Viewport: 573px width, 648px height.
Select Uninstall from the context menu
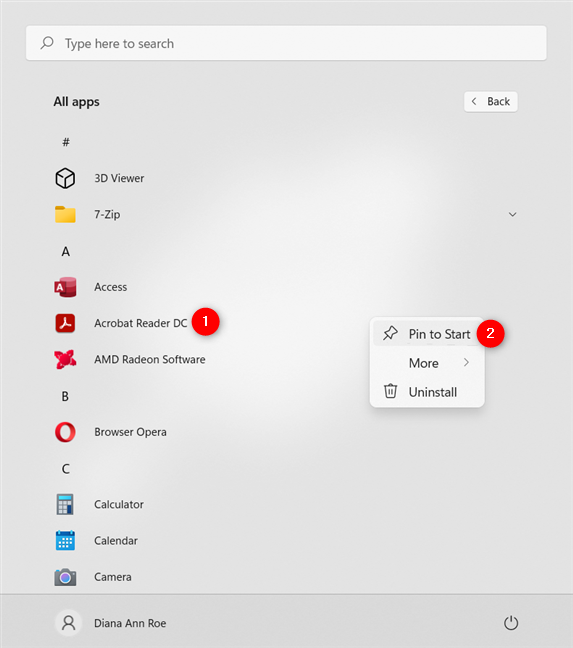coord(428,391)
